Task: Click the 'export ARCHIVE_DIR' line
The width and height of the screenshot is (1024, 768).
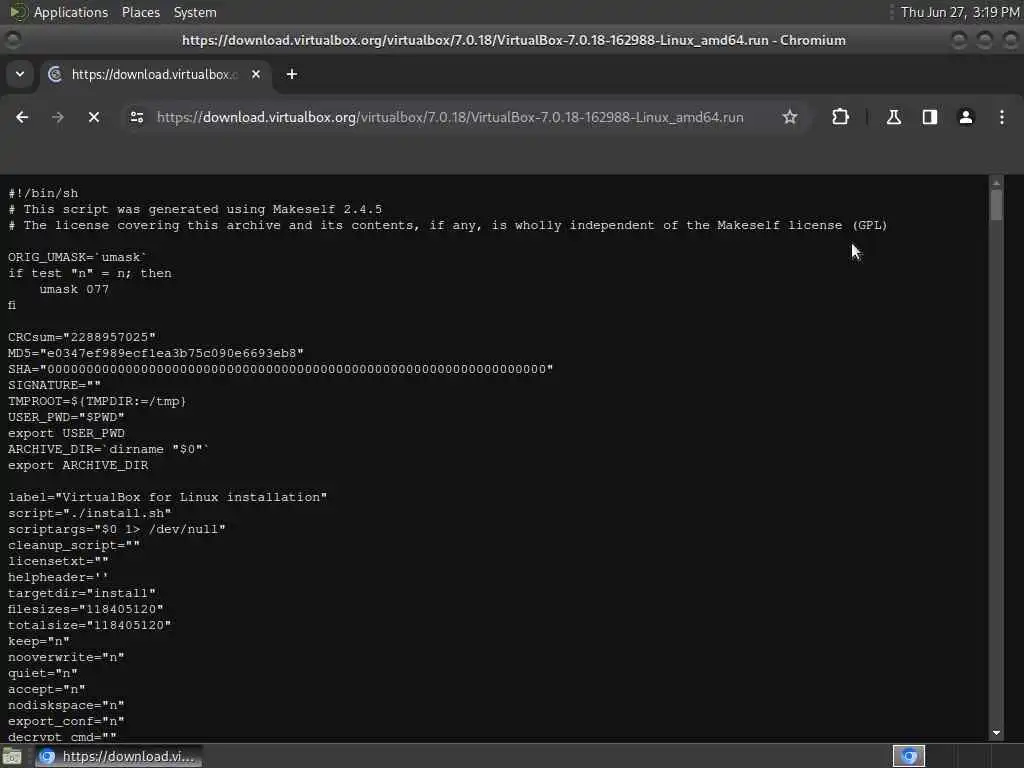Action: pyautogui.click(x=78, y=465)
